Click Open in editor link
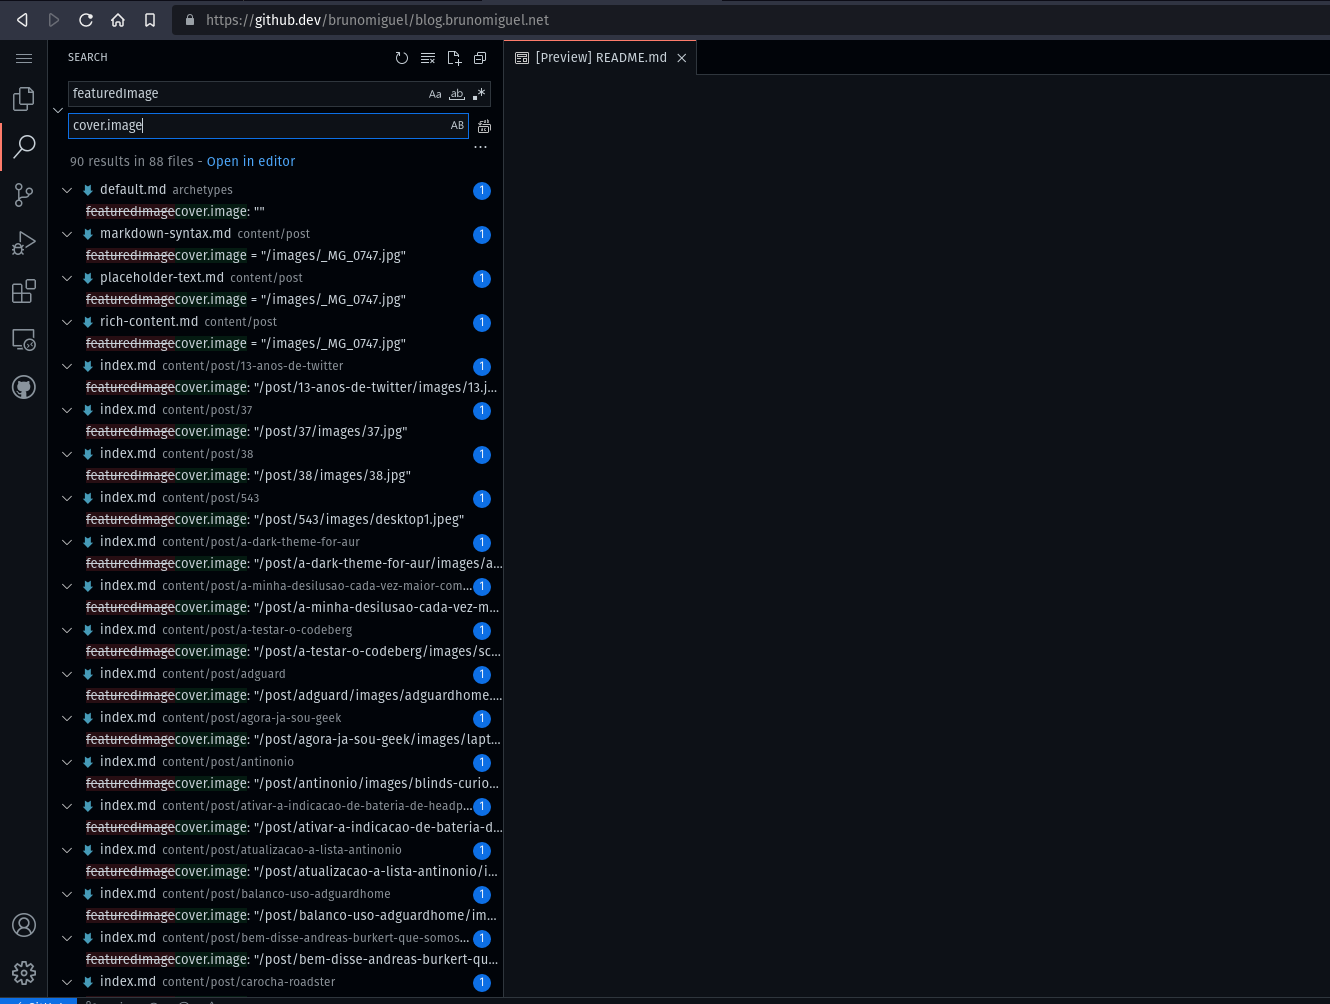Viewport: 1330px width, 1004px height. [x=251, y=161]
